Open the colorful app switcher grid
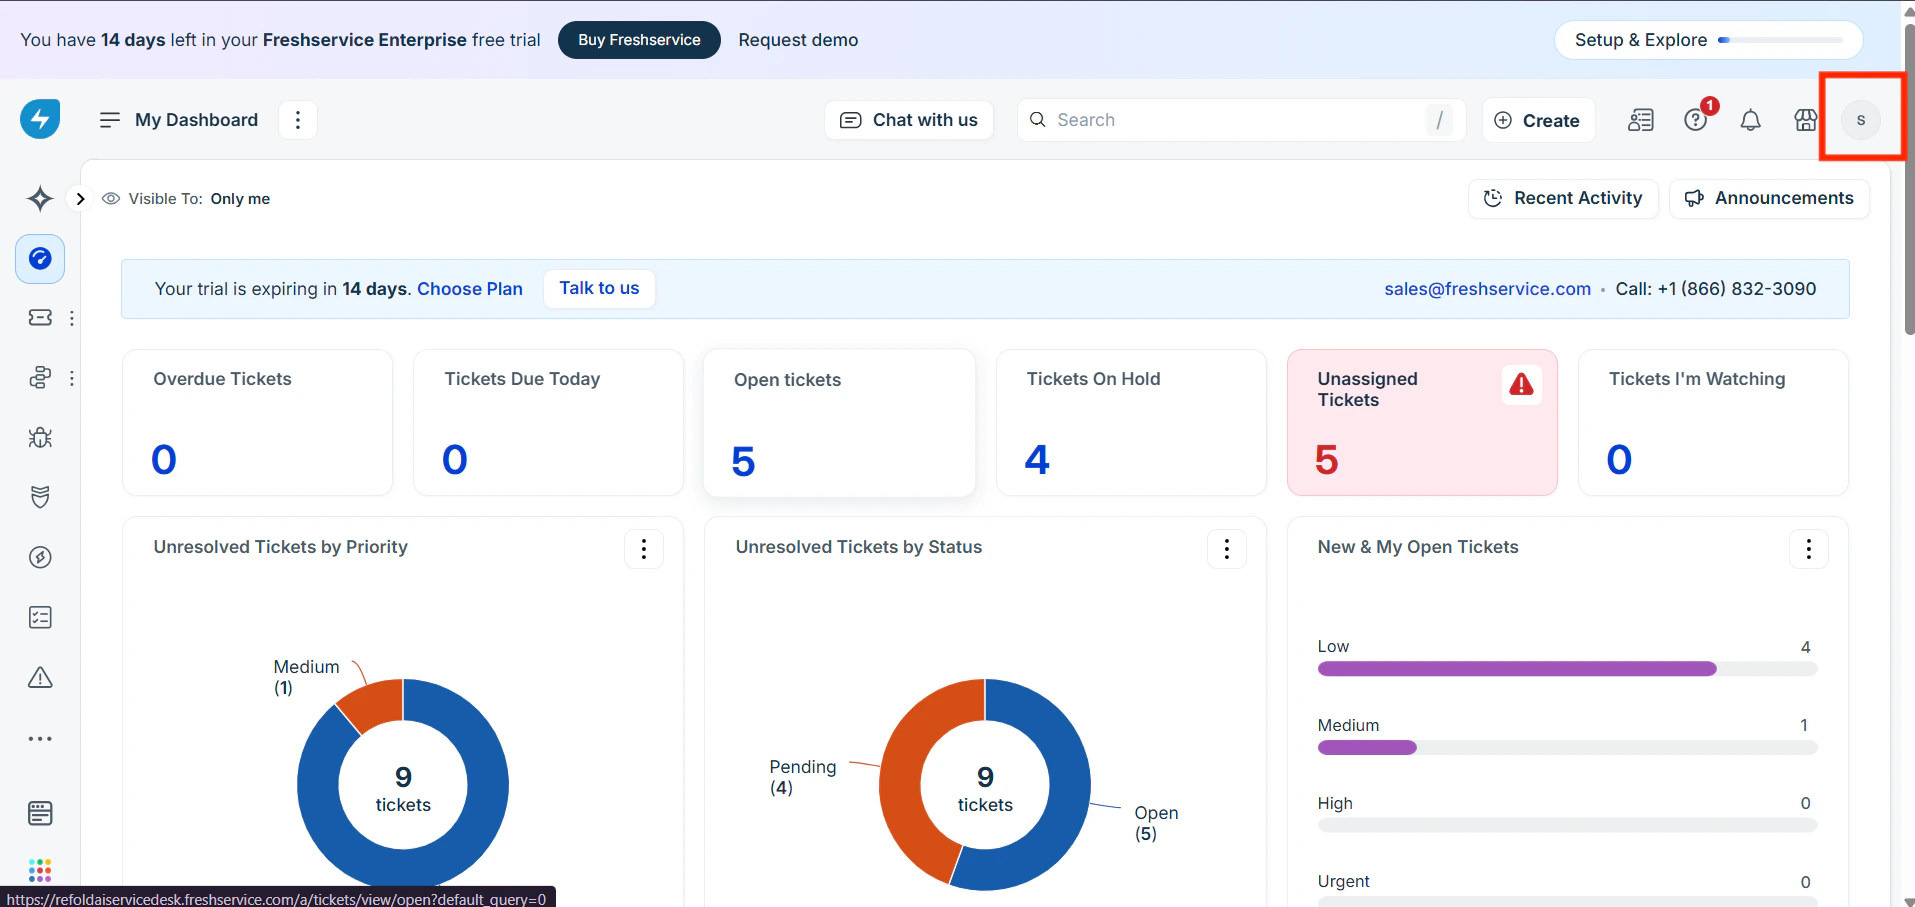Screen dimensions: 1915x907 (40, 870)
